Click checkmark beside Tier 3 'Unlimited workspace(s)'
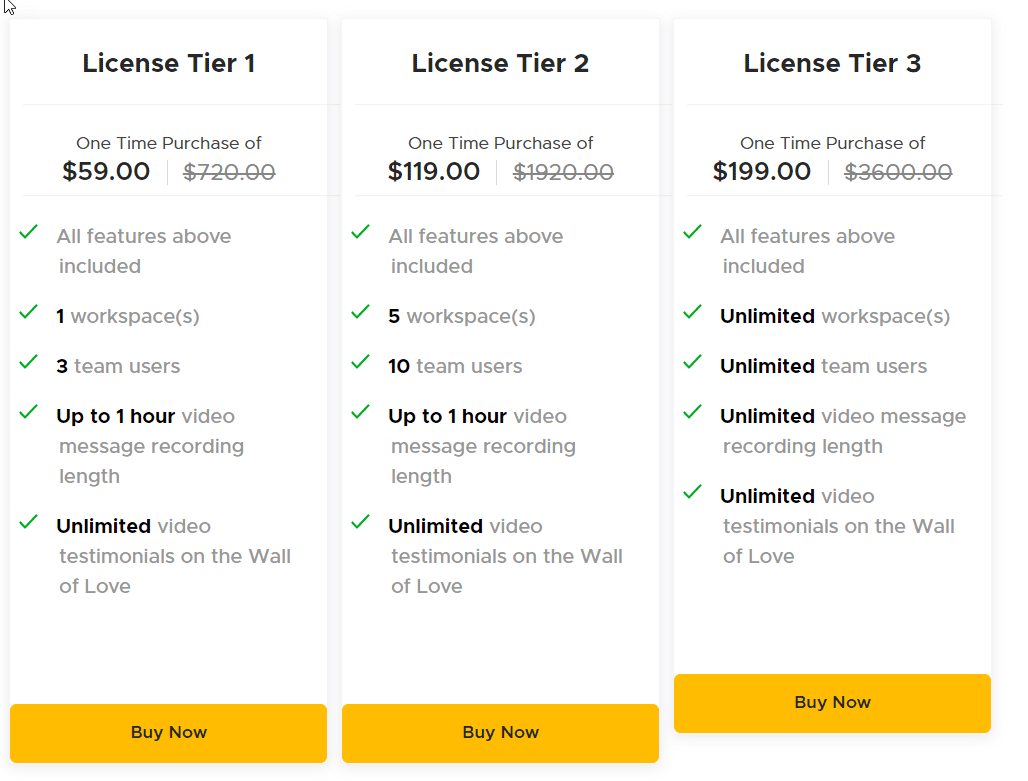Screen dimensions: 1028x781 click(x=693, y=312)
